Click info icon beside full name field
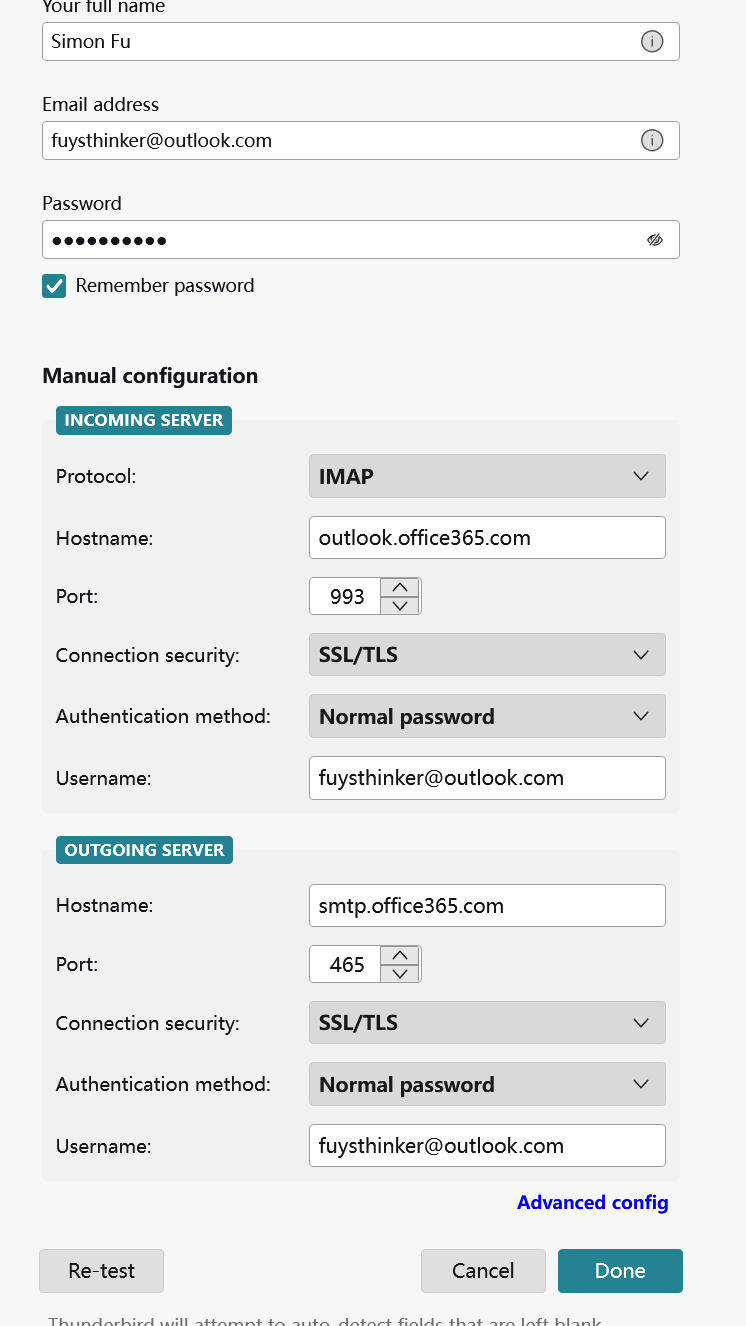The width and height of the screenshot is (746, 1326). pos(652,41)
